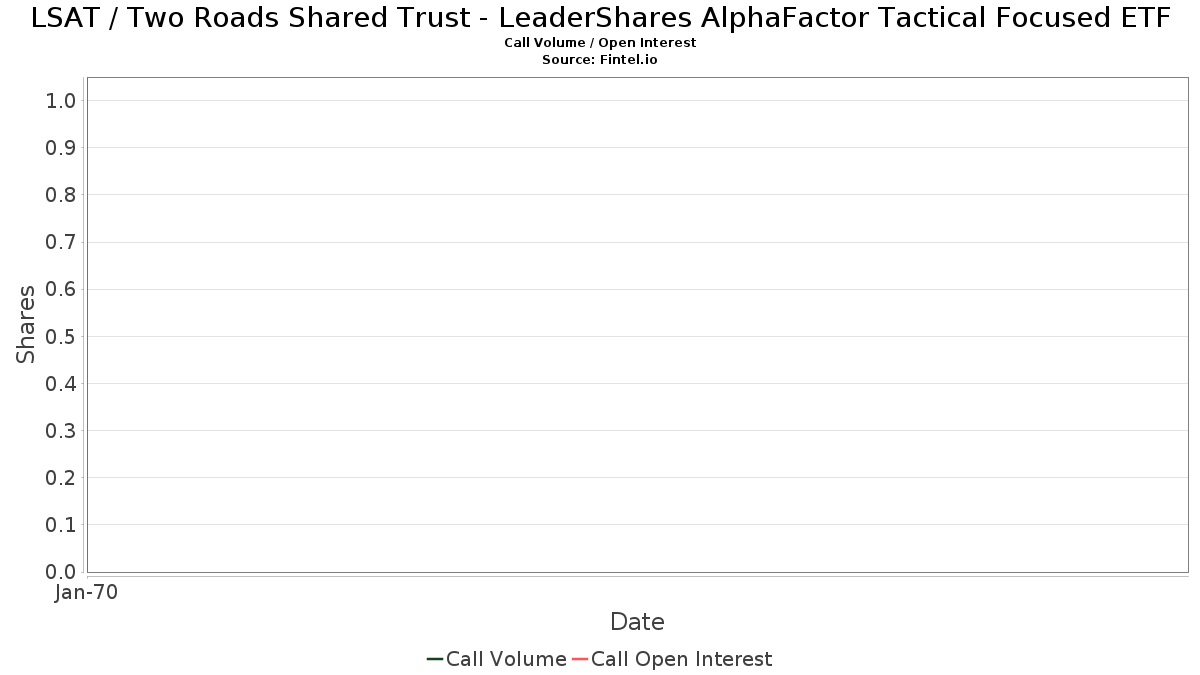Click the 0.1 y-axis tick label
Viewport: 1200px width, 675px height.
click(61, 525)
